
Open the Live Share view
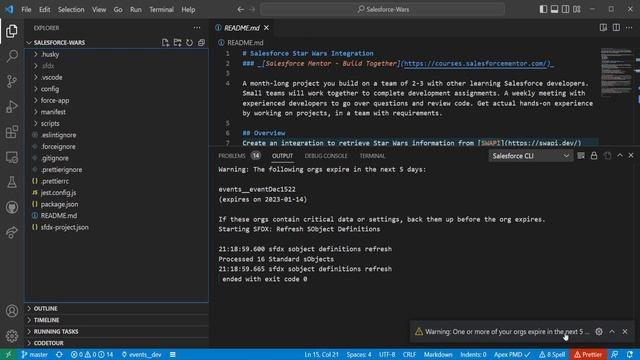(12, 233)
